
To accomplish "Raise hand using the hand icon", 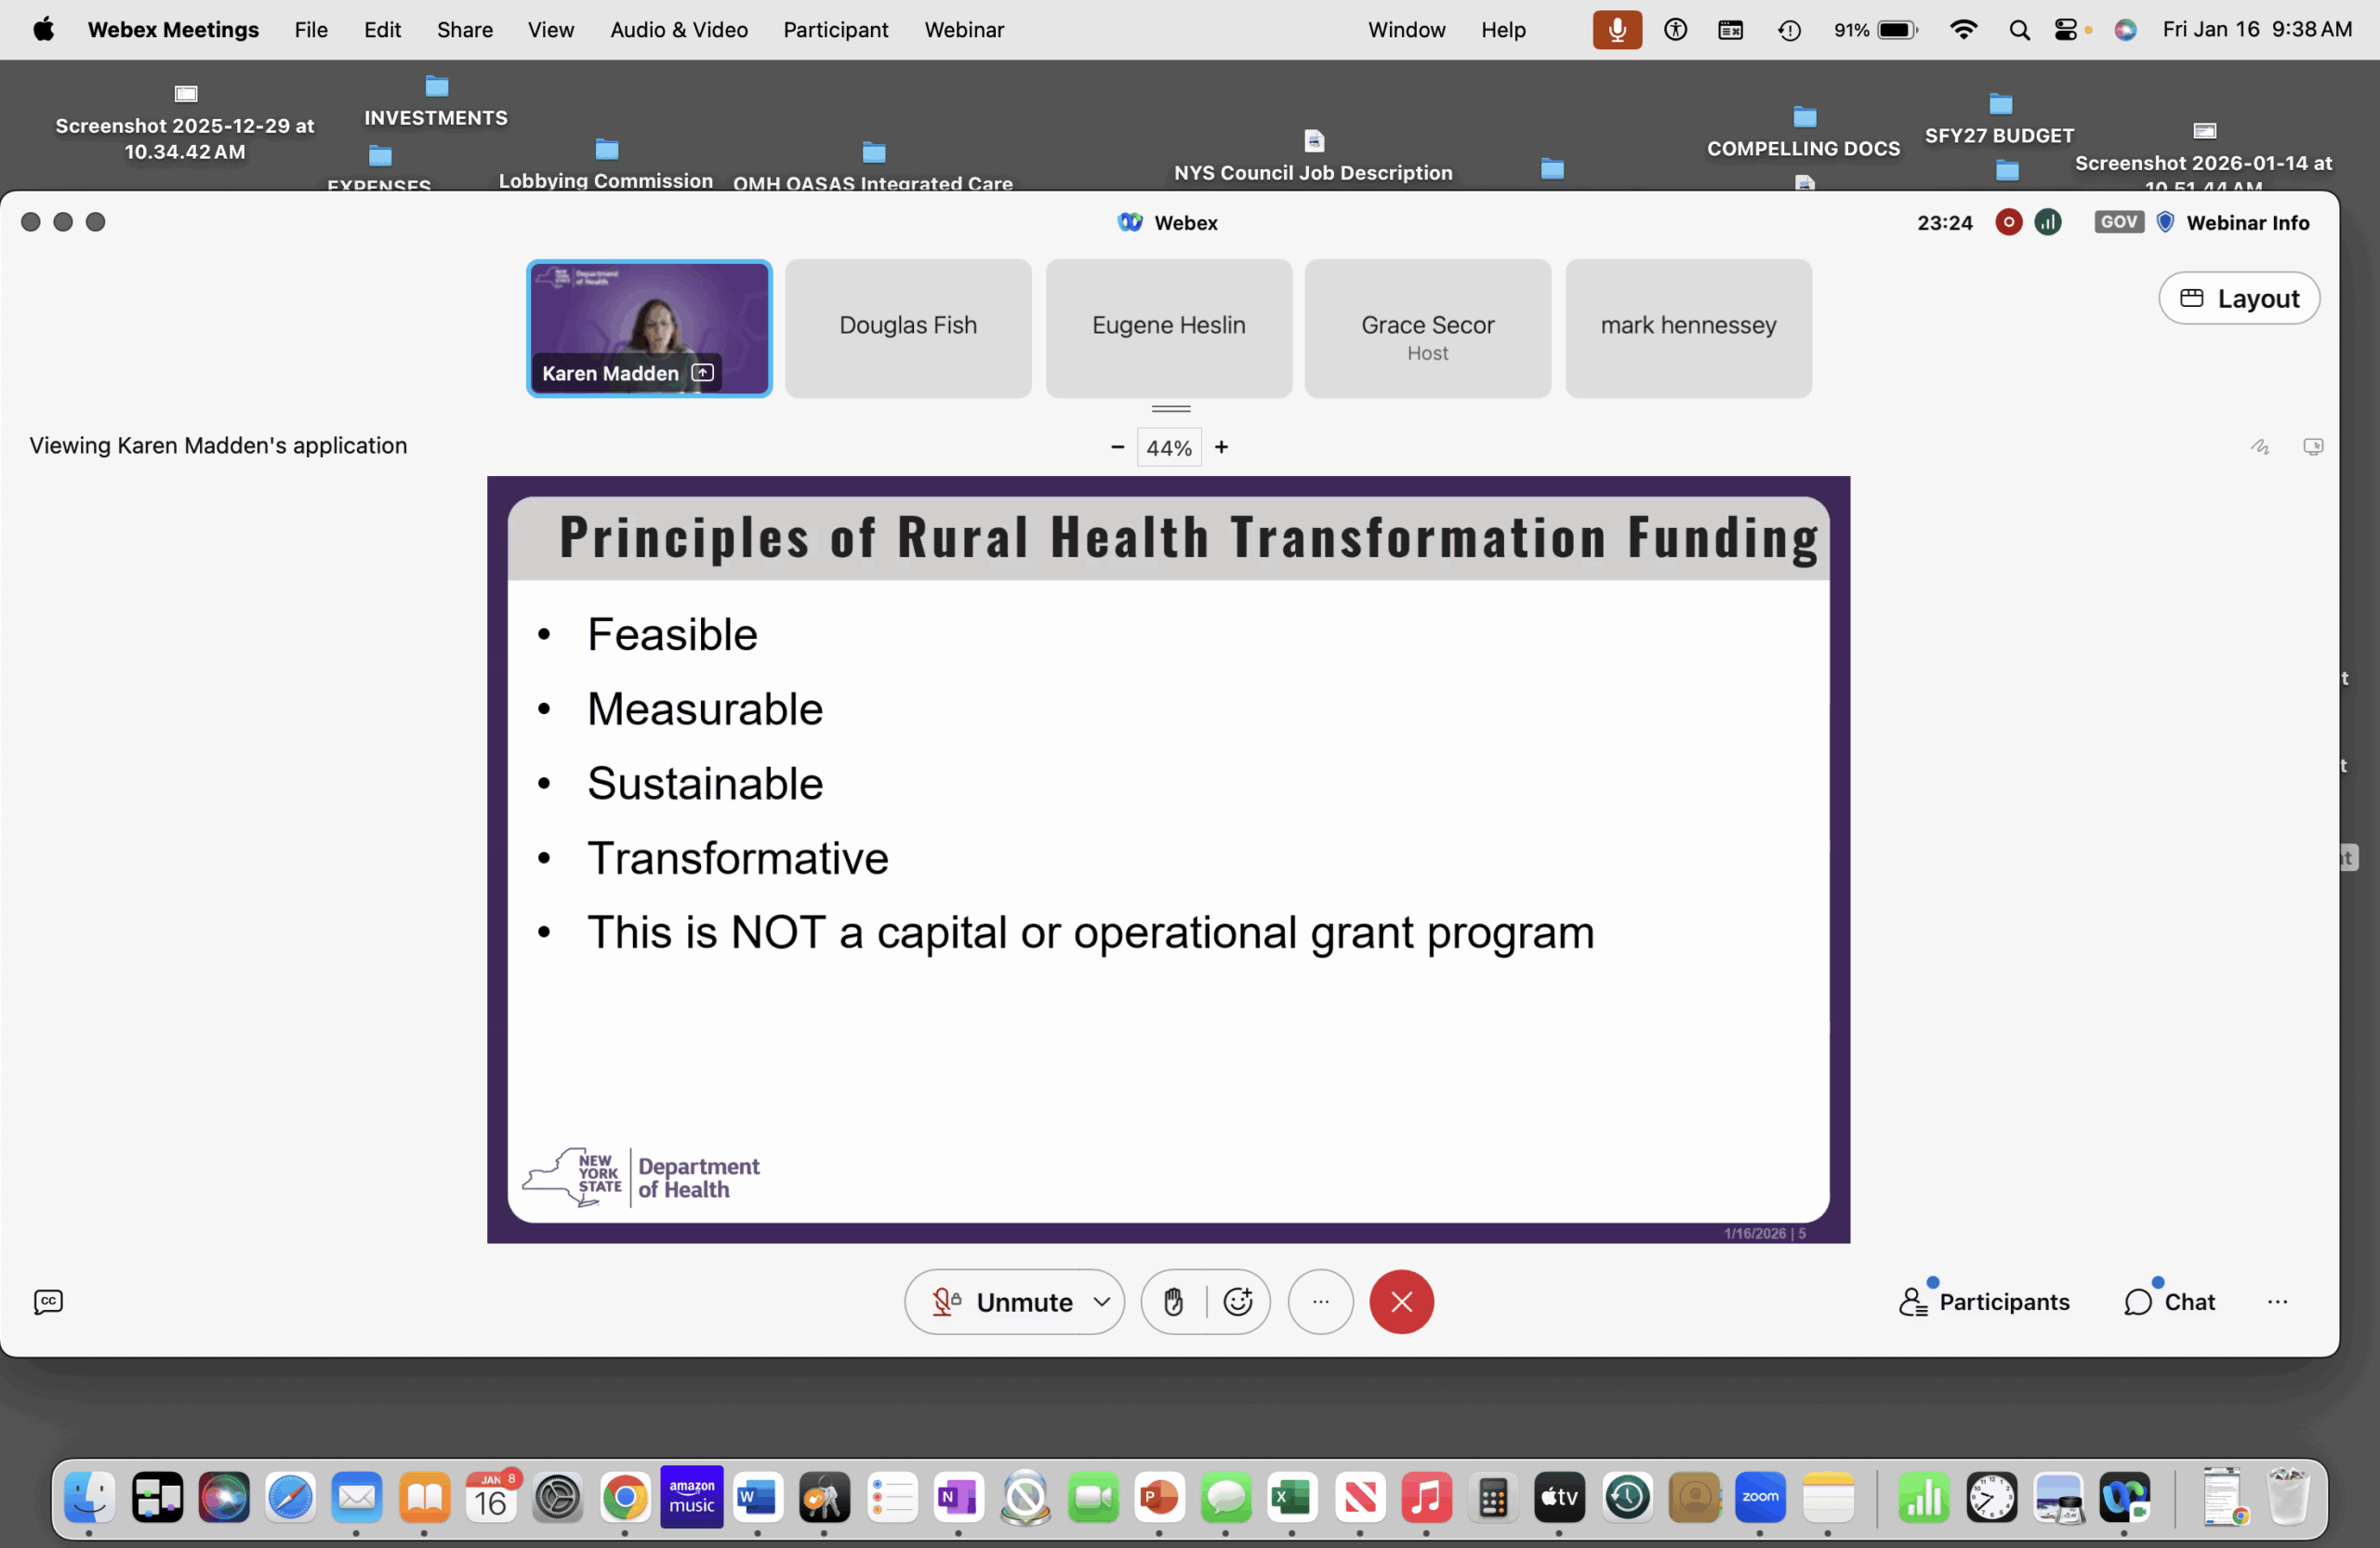I will click(1173, 1301).
